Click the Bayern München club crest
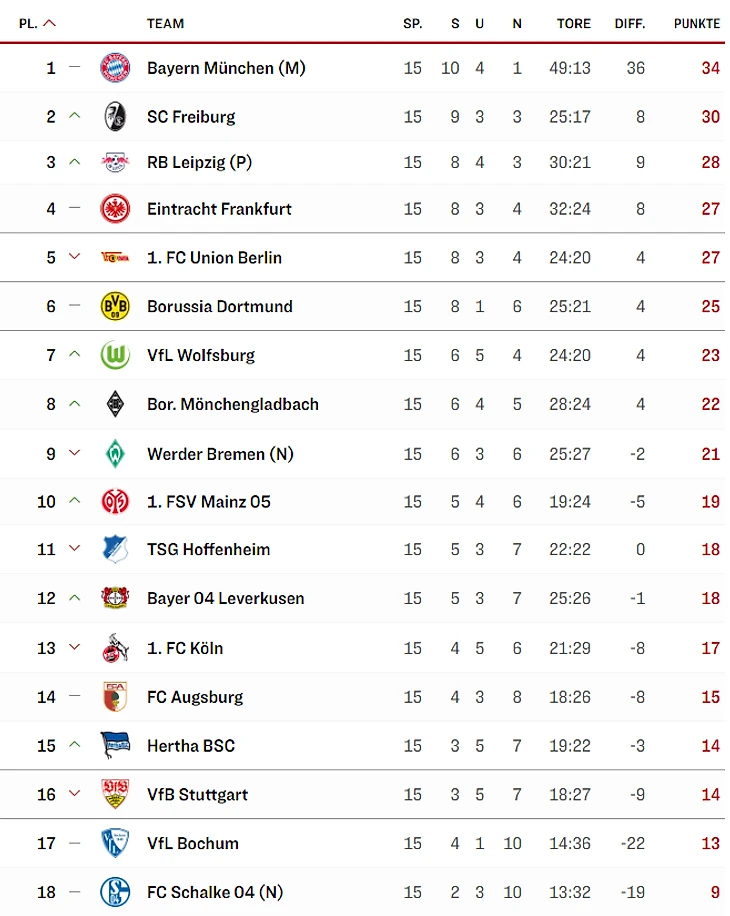The width and height of the screenshot is (730, 916). point(115,68)
